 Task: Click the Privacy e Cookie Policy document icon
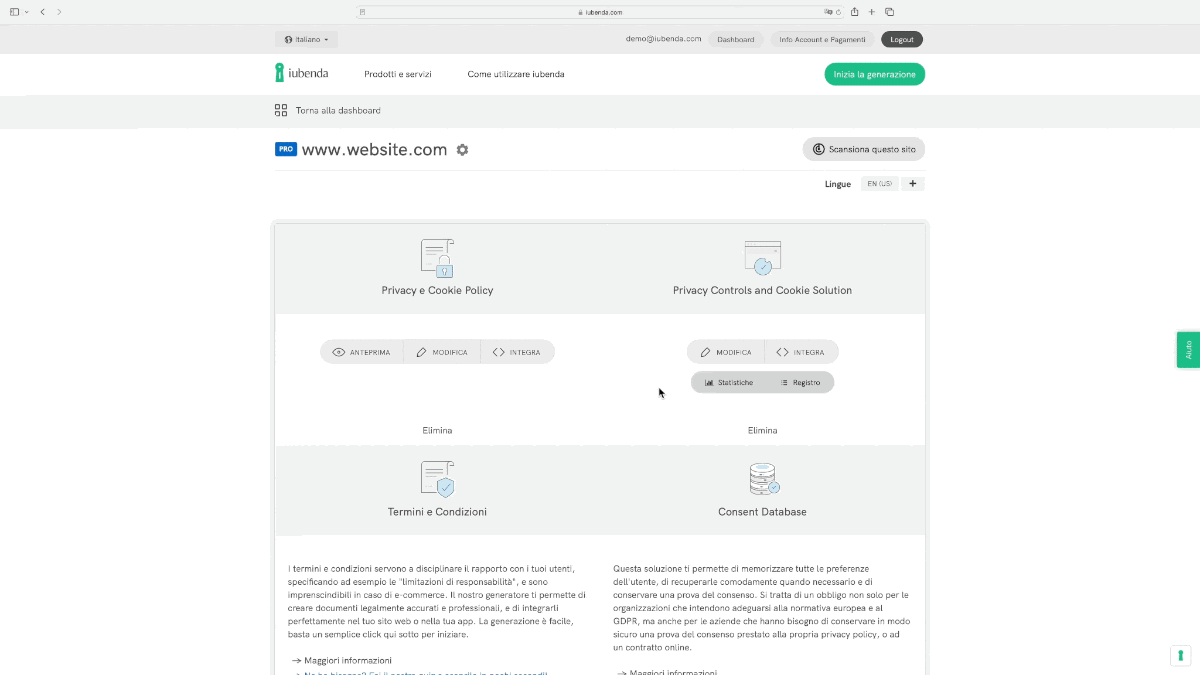(x=437, y=258)
